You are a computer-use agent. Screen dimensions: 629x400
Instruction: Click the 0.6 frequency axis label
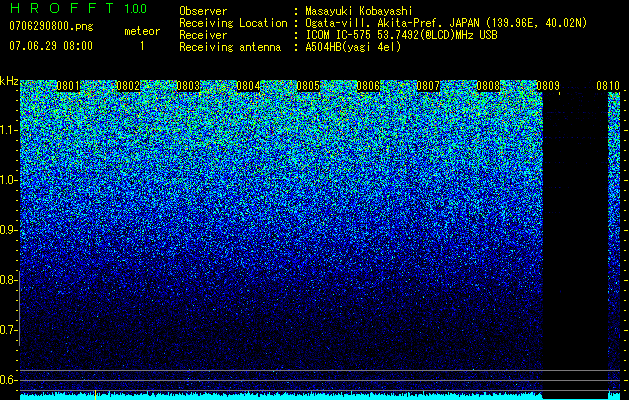[x=8, y=380]
